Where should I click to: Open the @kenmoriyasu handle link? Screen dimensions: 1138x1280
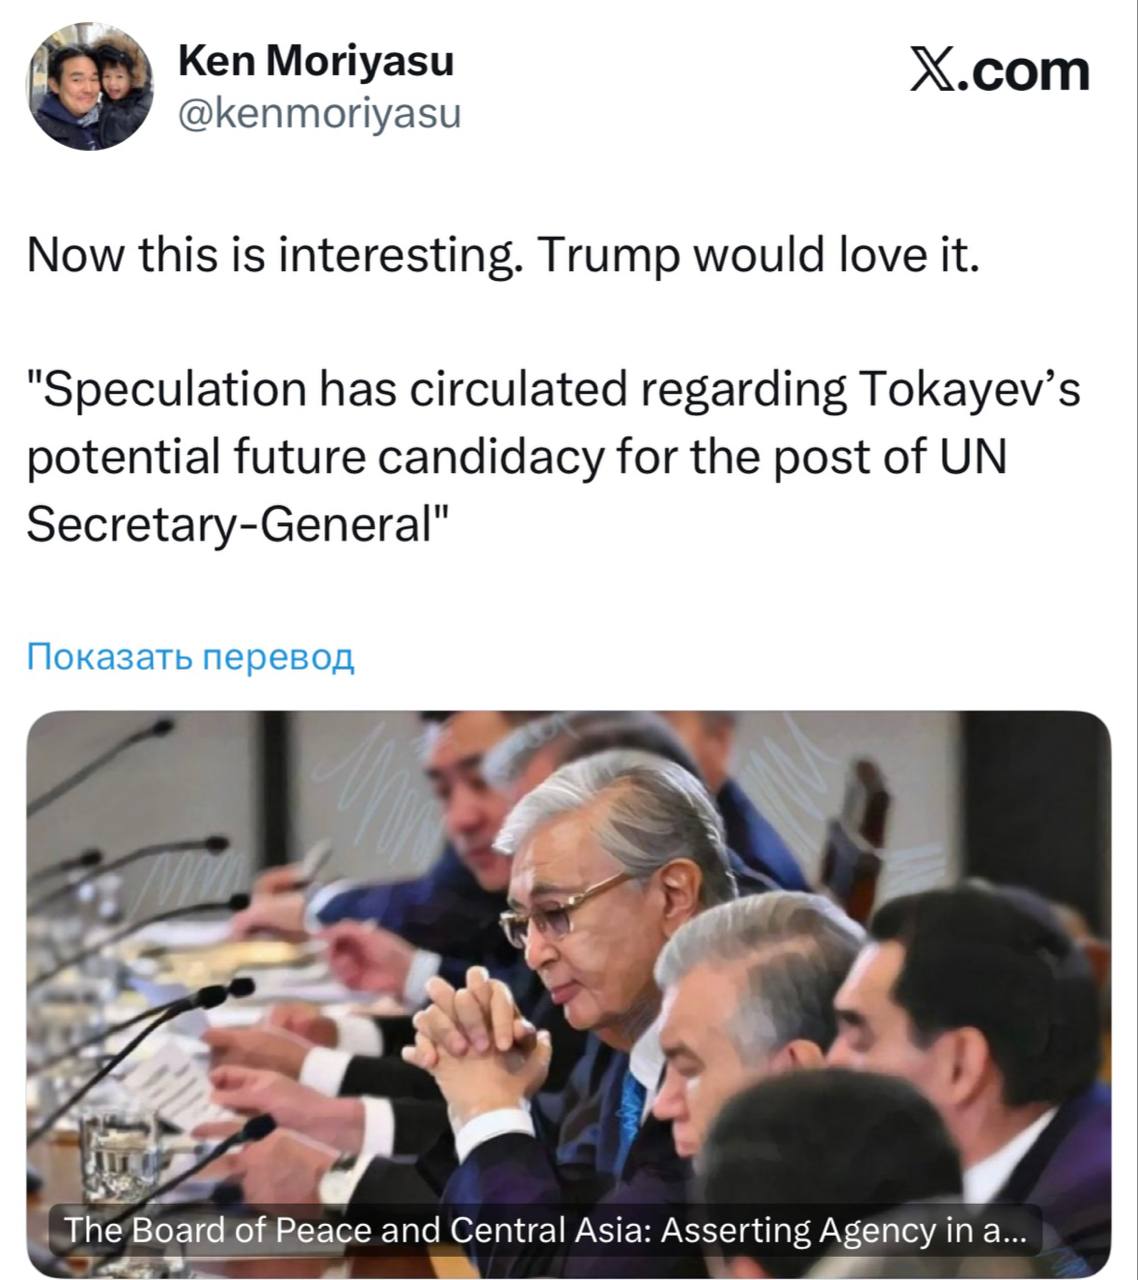(319, 114)
